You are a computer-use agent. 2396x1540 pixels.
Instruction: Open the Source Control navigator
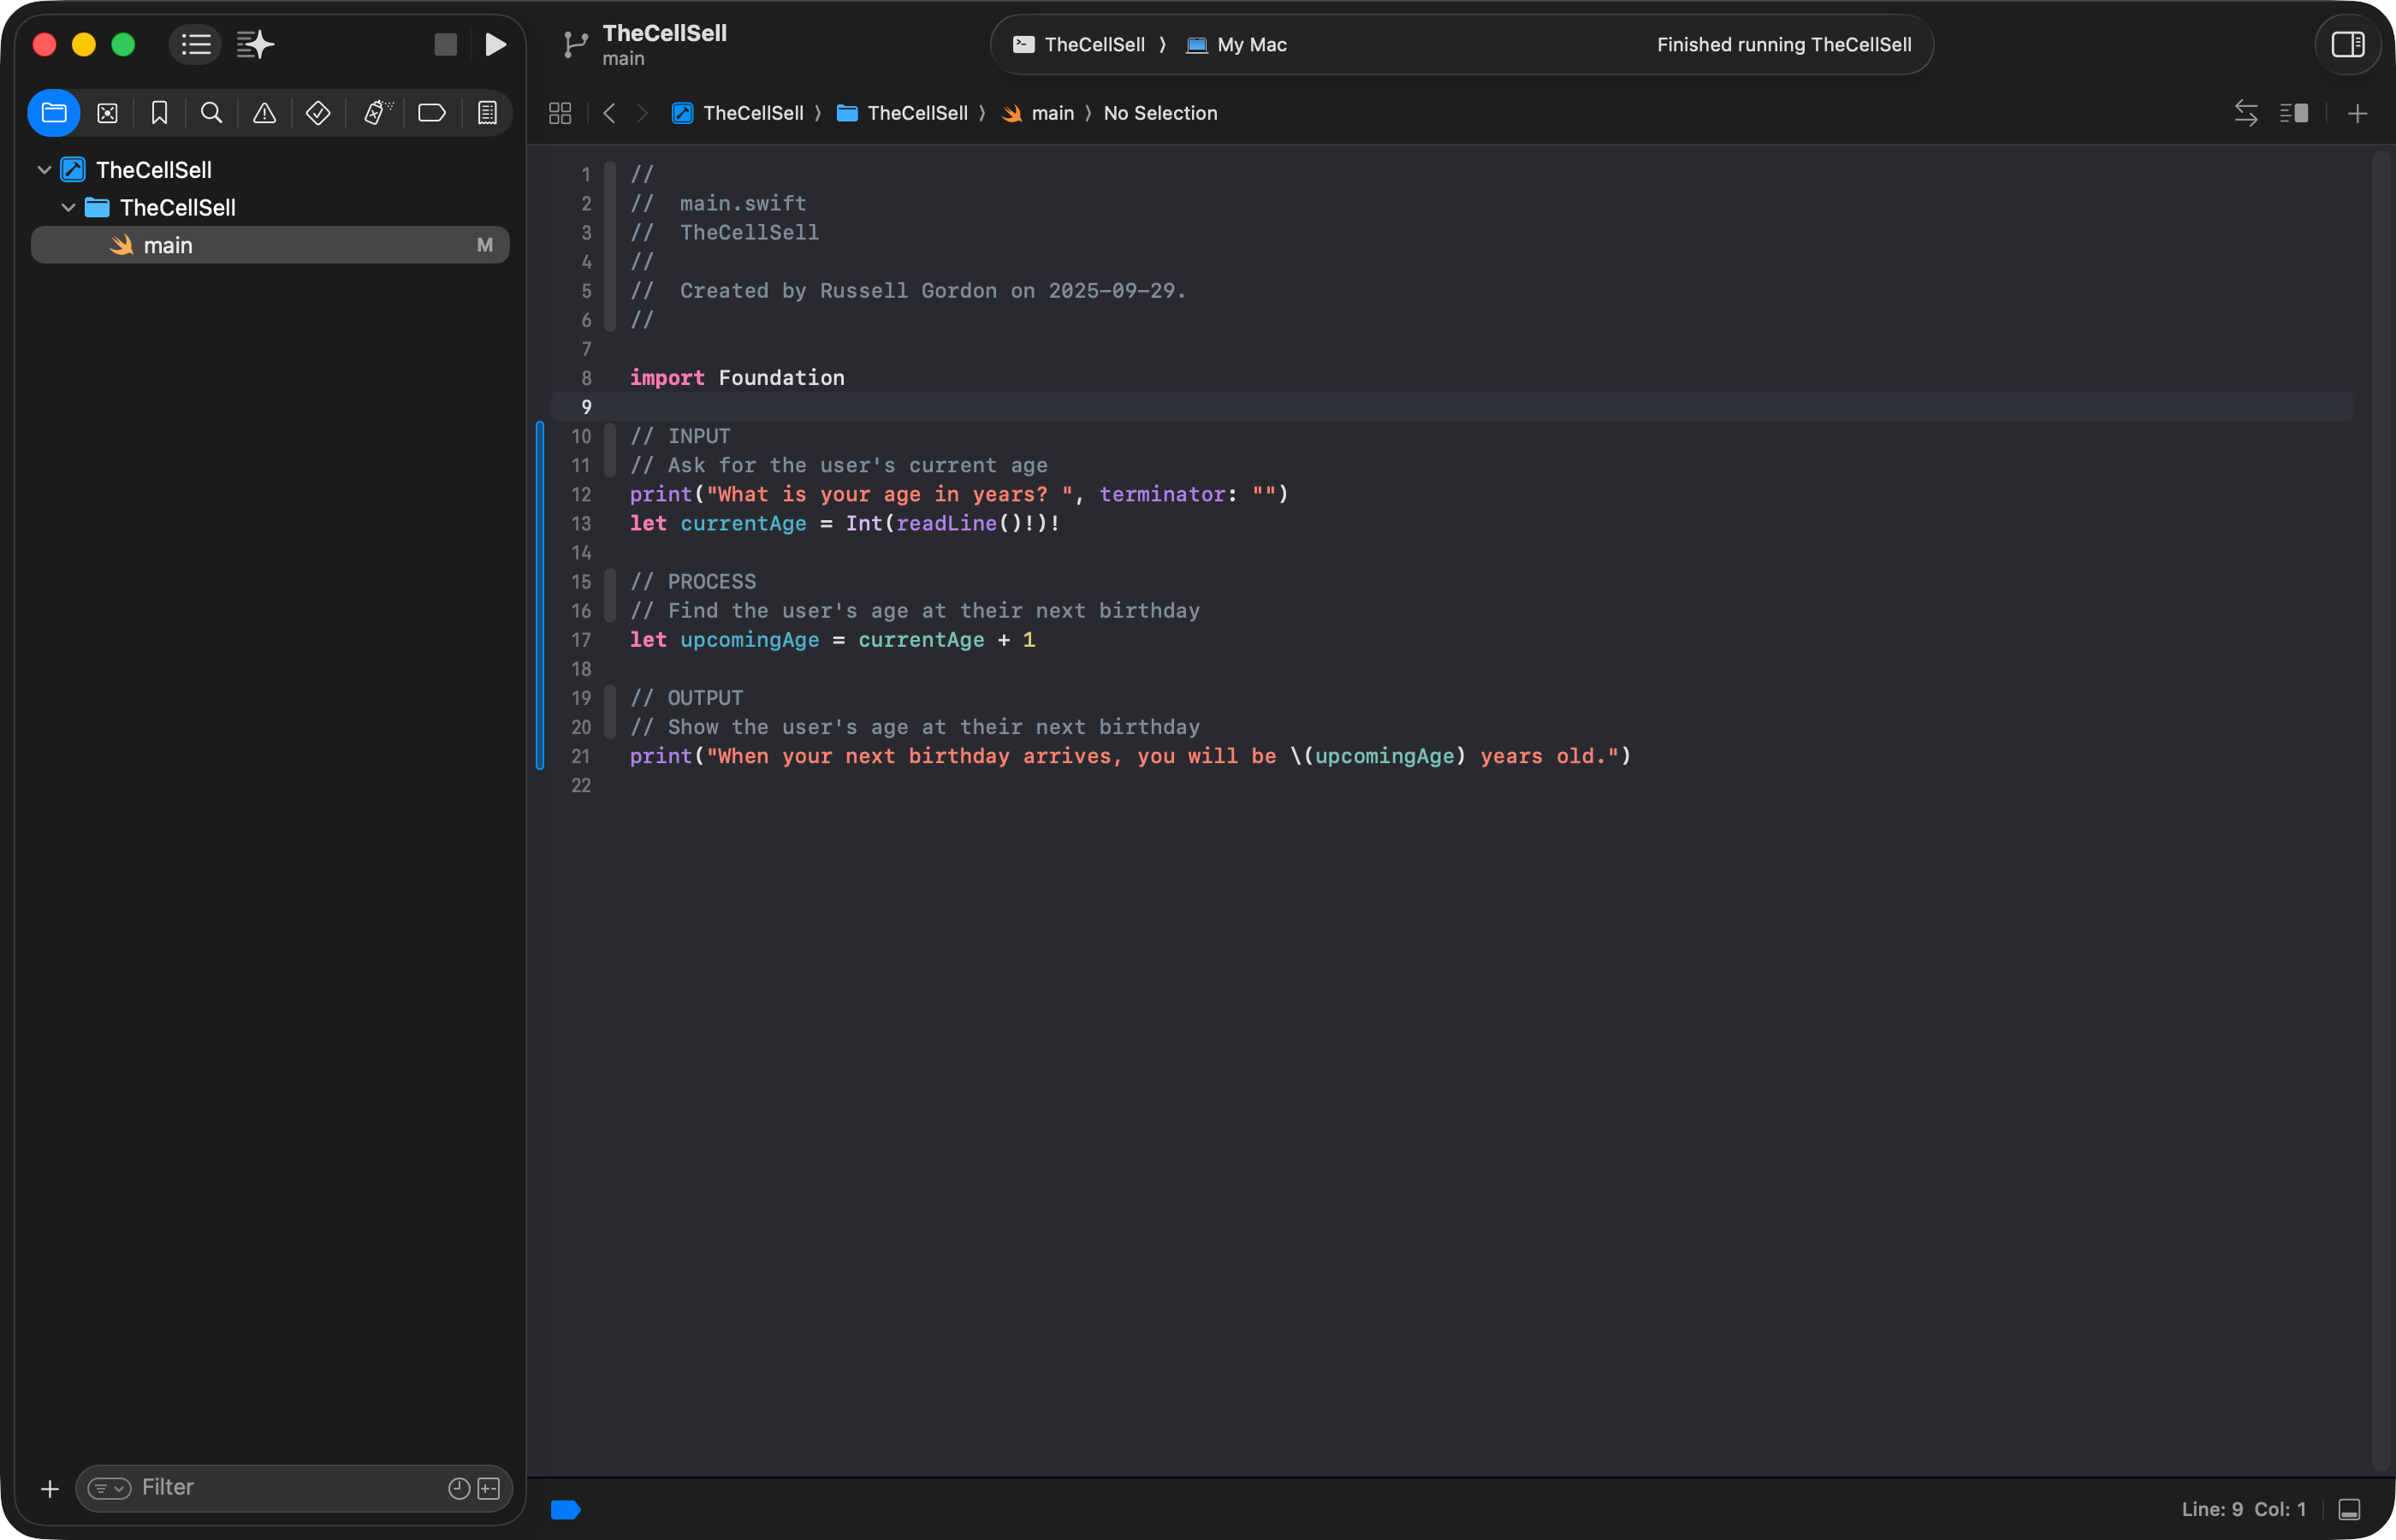(107, 113)
